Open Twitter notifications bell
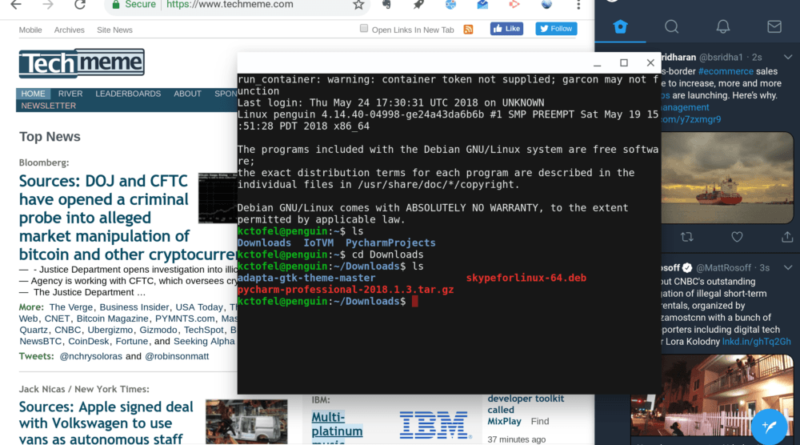The height and width of the screenshot is (445, 800). [723, 27]
